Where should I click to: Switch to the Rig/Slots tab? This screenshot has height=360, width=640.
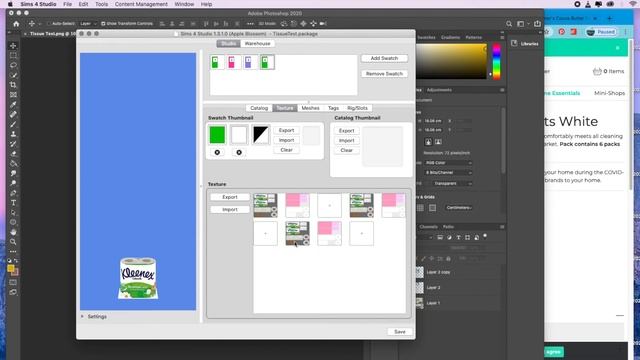click(x=357, y=108)
